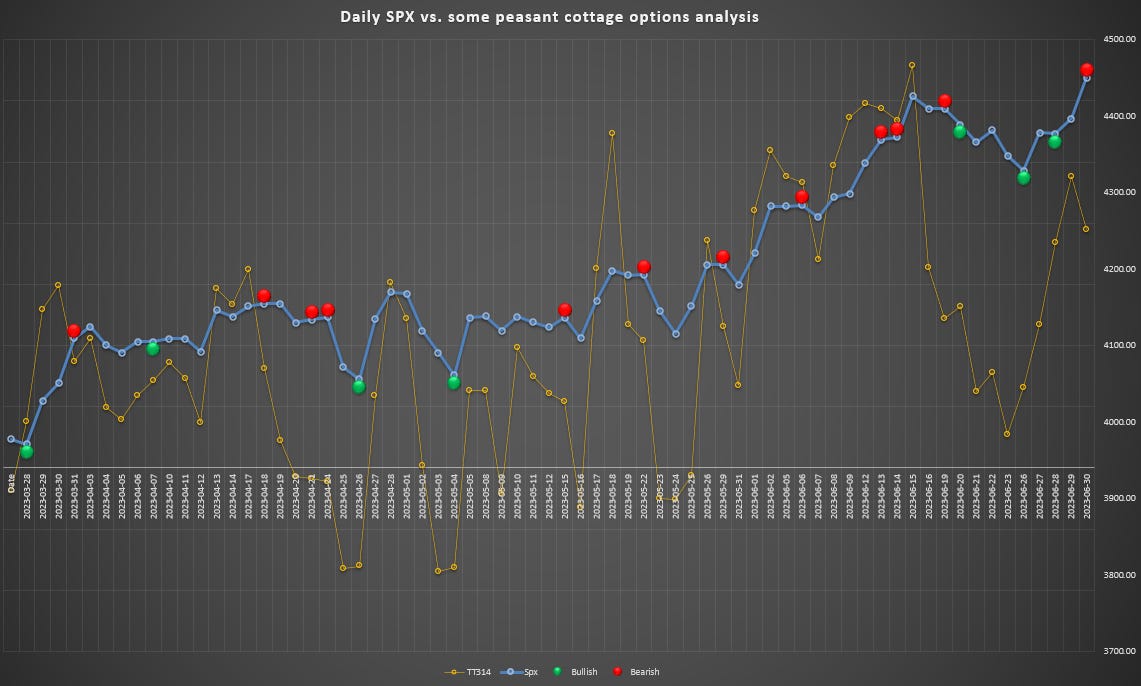Click the 2023-05-01 x-axis date label

coord(407,496)
